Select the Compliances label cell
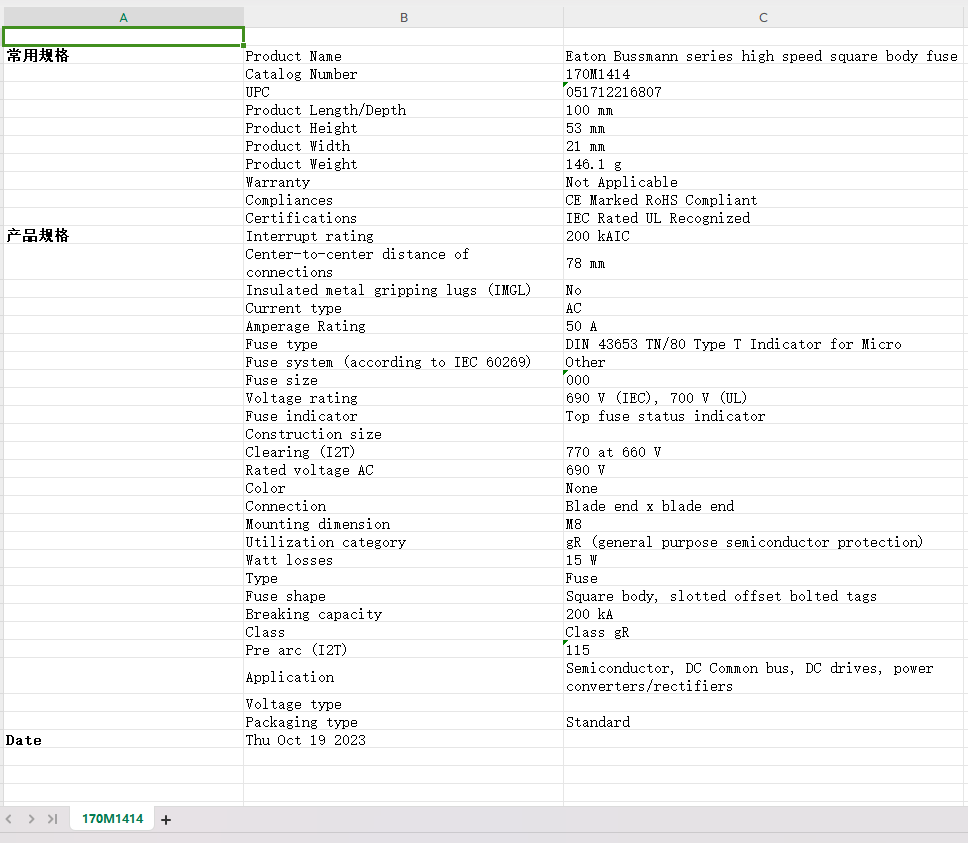Screen dimensions: 968x843 pos(404,199)
